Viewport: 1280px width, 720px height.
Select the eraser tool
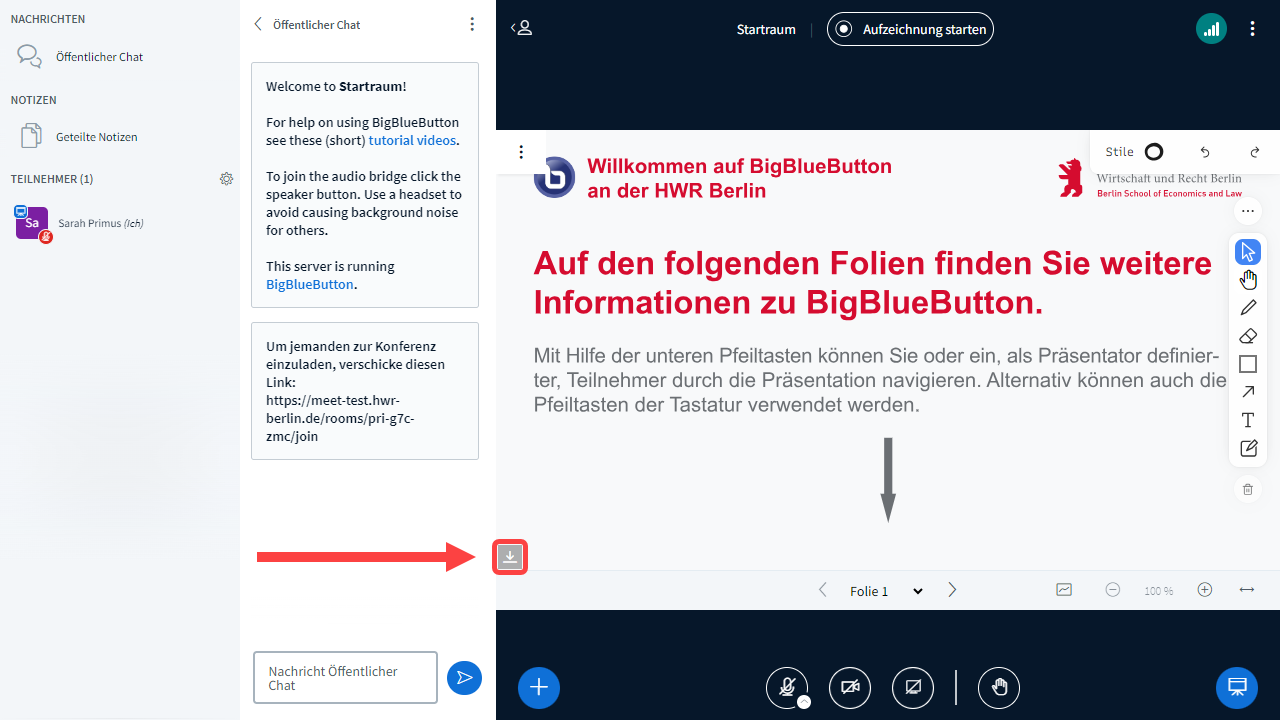1248,336
